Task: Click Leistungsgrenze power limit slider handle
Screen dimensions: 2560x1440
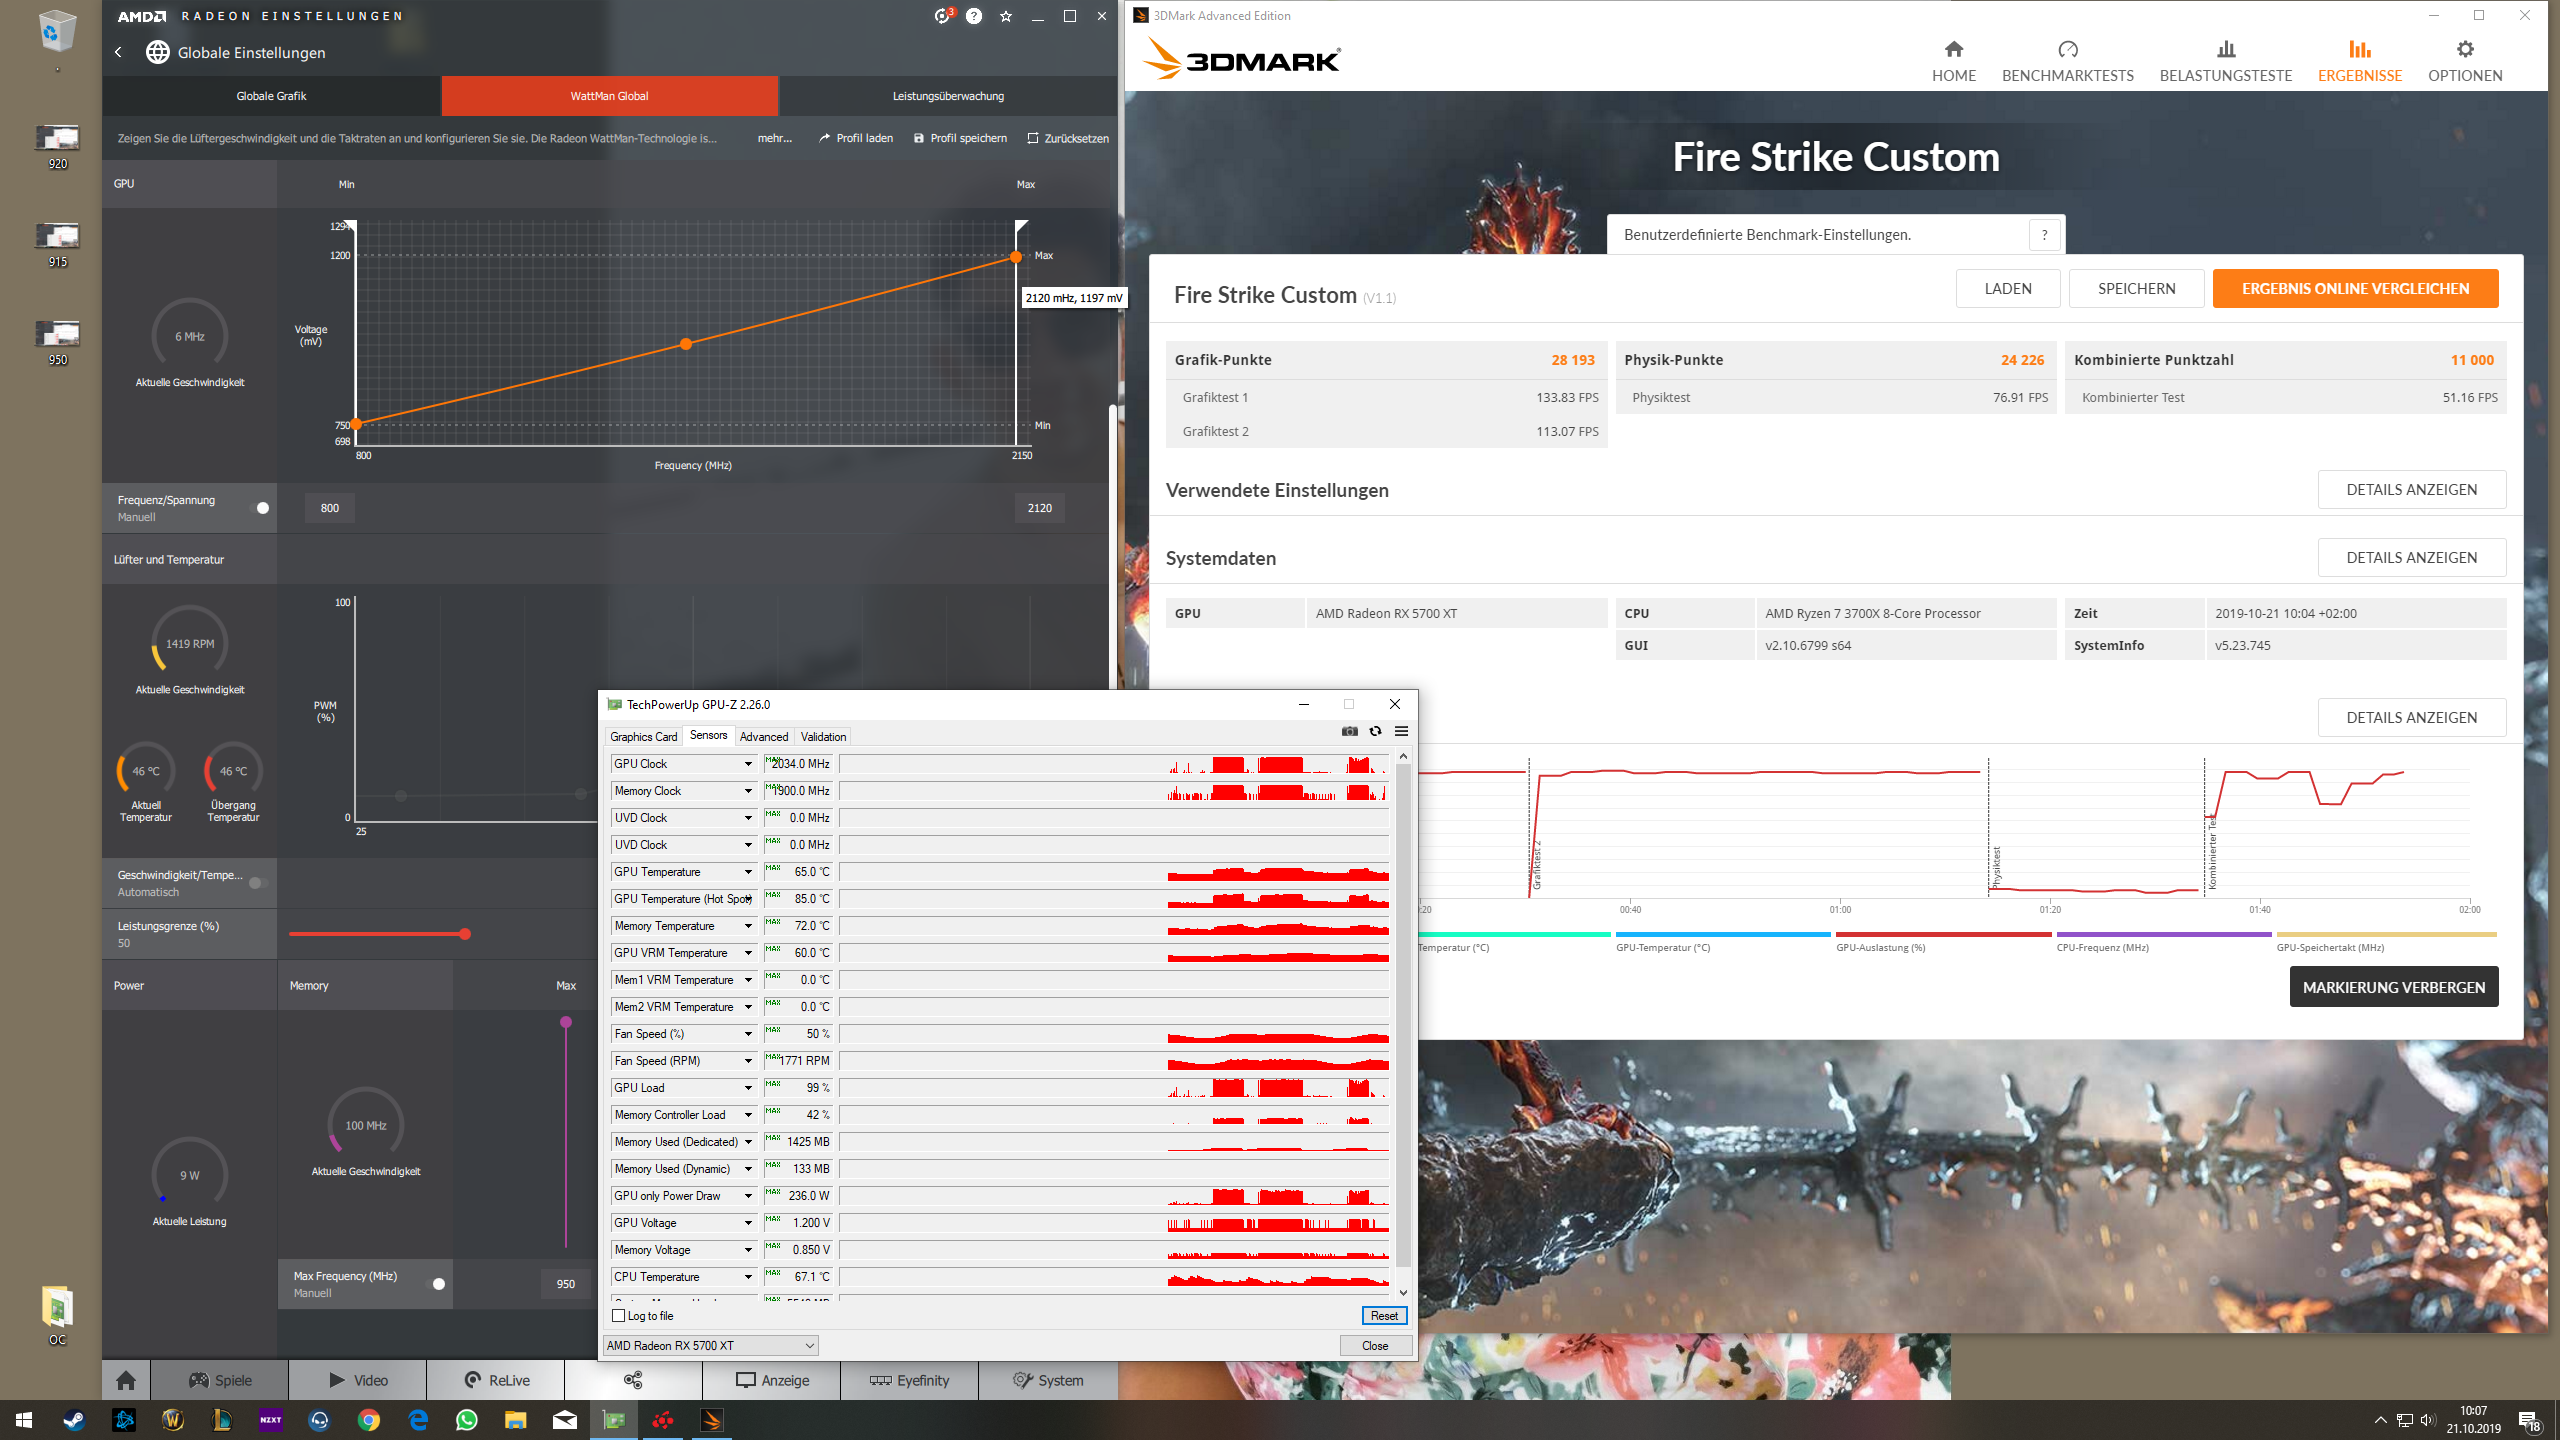Action: coord(465,934)
